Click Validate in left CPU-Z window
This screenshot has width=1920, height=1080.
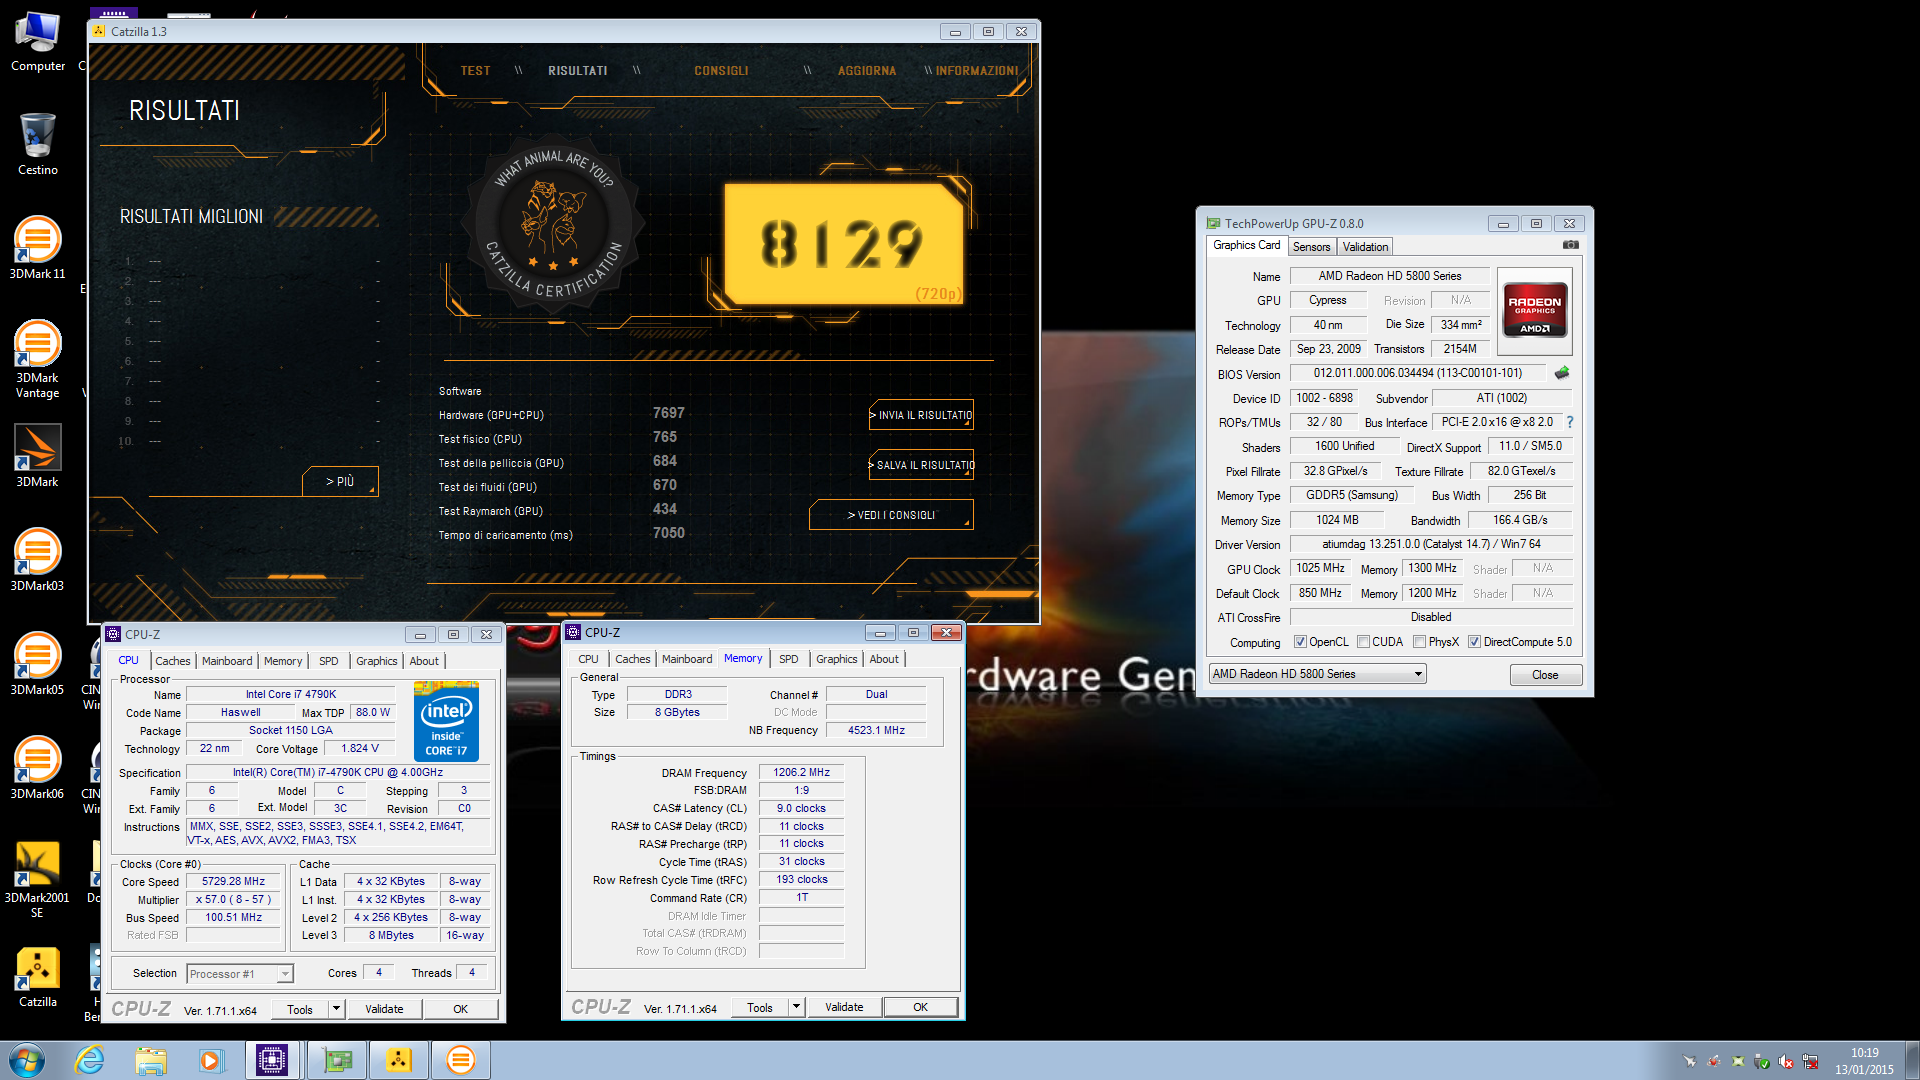pyautogui.click(x=384, y=1009)
